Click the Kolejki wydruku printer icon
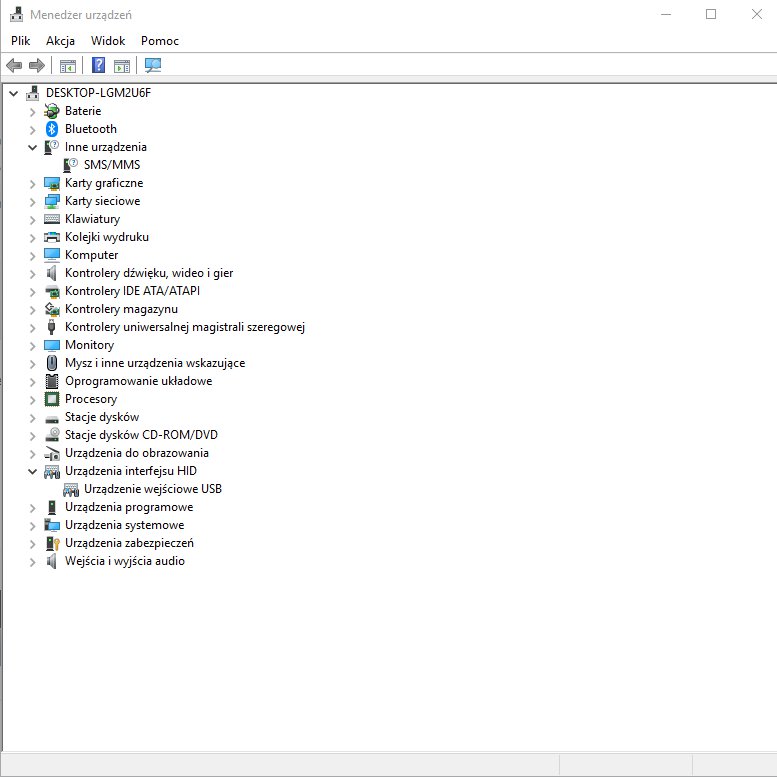The width and height of the screenshot is (777, 777). tap(52, 237)
